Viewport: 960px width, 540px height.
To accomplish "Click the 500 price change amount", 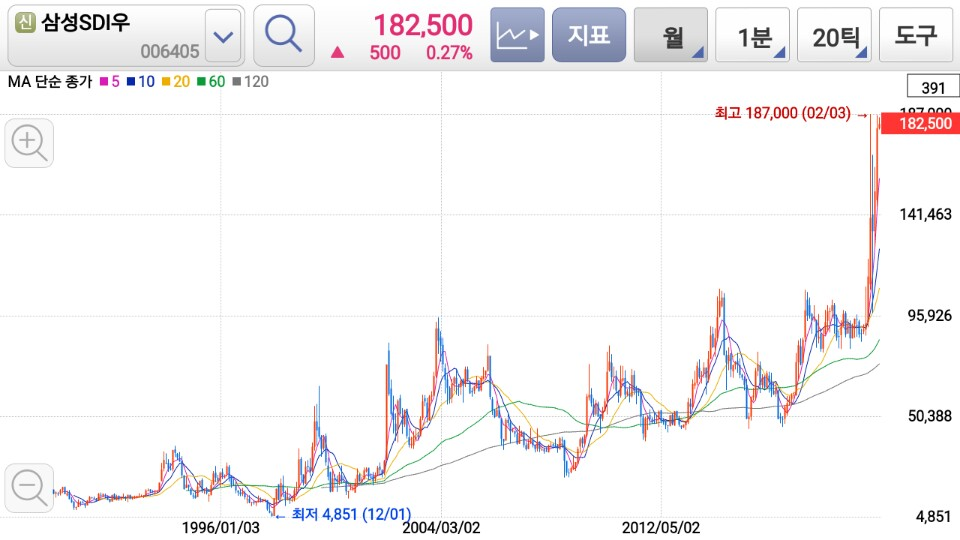I will point(384,53).
